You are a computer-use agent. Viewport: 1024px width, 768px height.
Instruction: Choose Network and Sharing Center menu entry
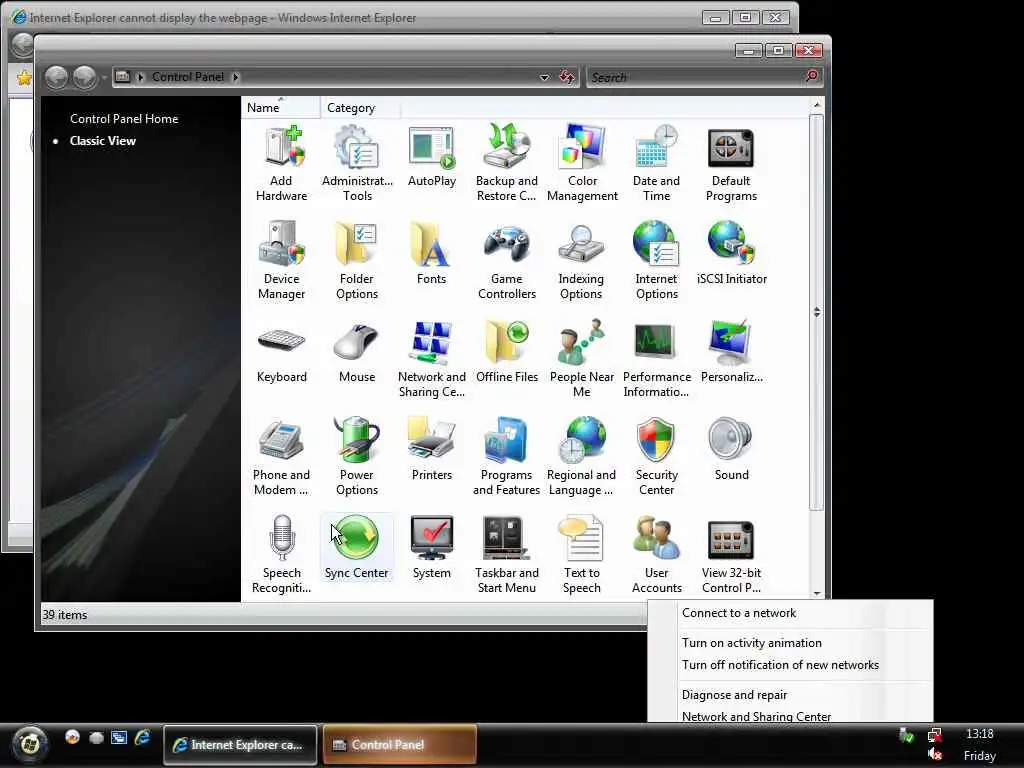coord(756,715)
